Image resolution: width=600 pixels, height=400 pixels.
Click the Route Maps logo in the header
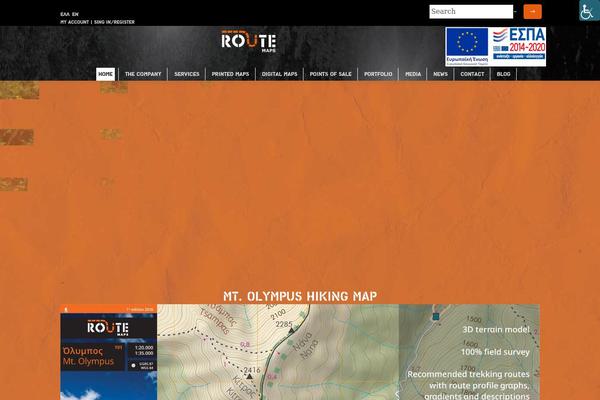click(x=248, y=43)
